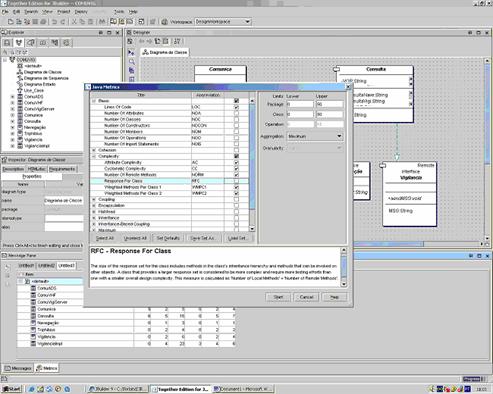The image size is (493, 394).
Task: Click the Set Defaults button
Action: point(168,238)
